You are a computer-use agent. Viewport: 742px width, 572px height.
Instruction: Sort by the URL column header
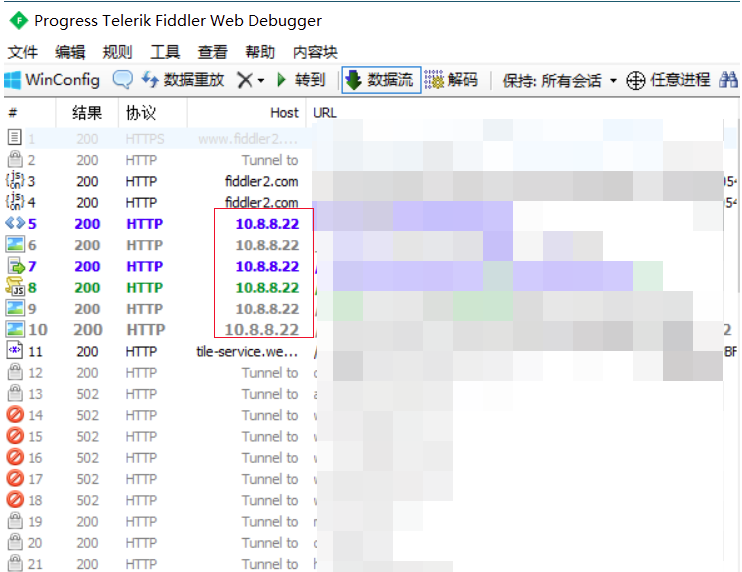325,113
